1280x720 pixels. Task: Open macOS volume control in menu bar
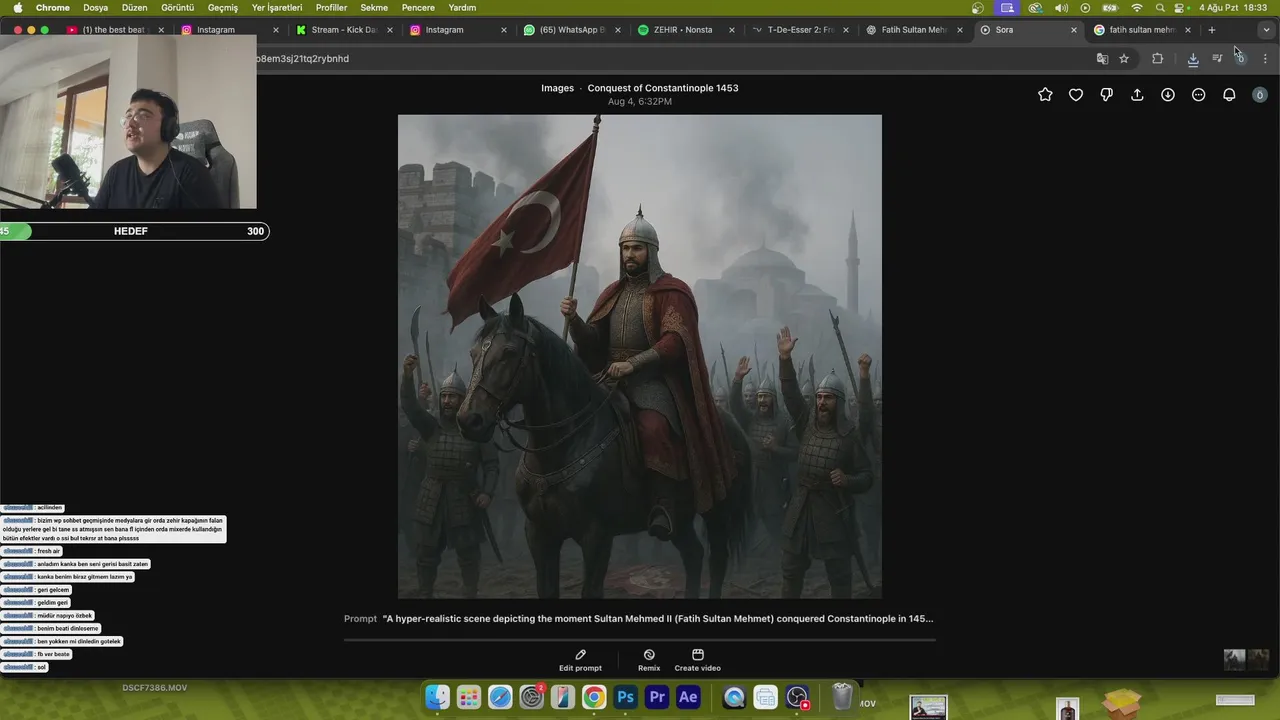point(1061,8)
